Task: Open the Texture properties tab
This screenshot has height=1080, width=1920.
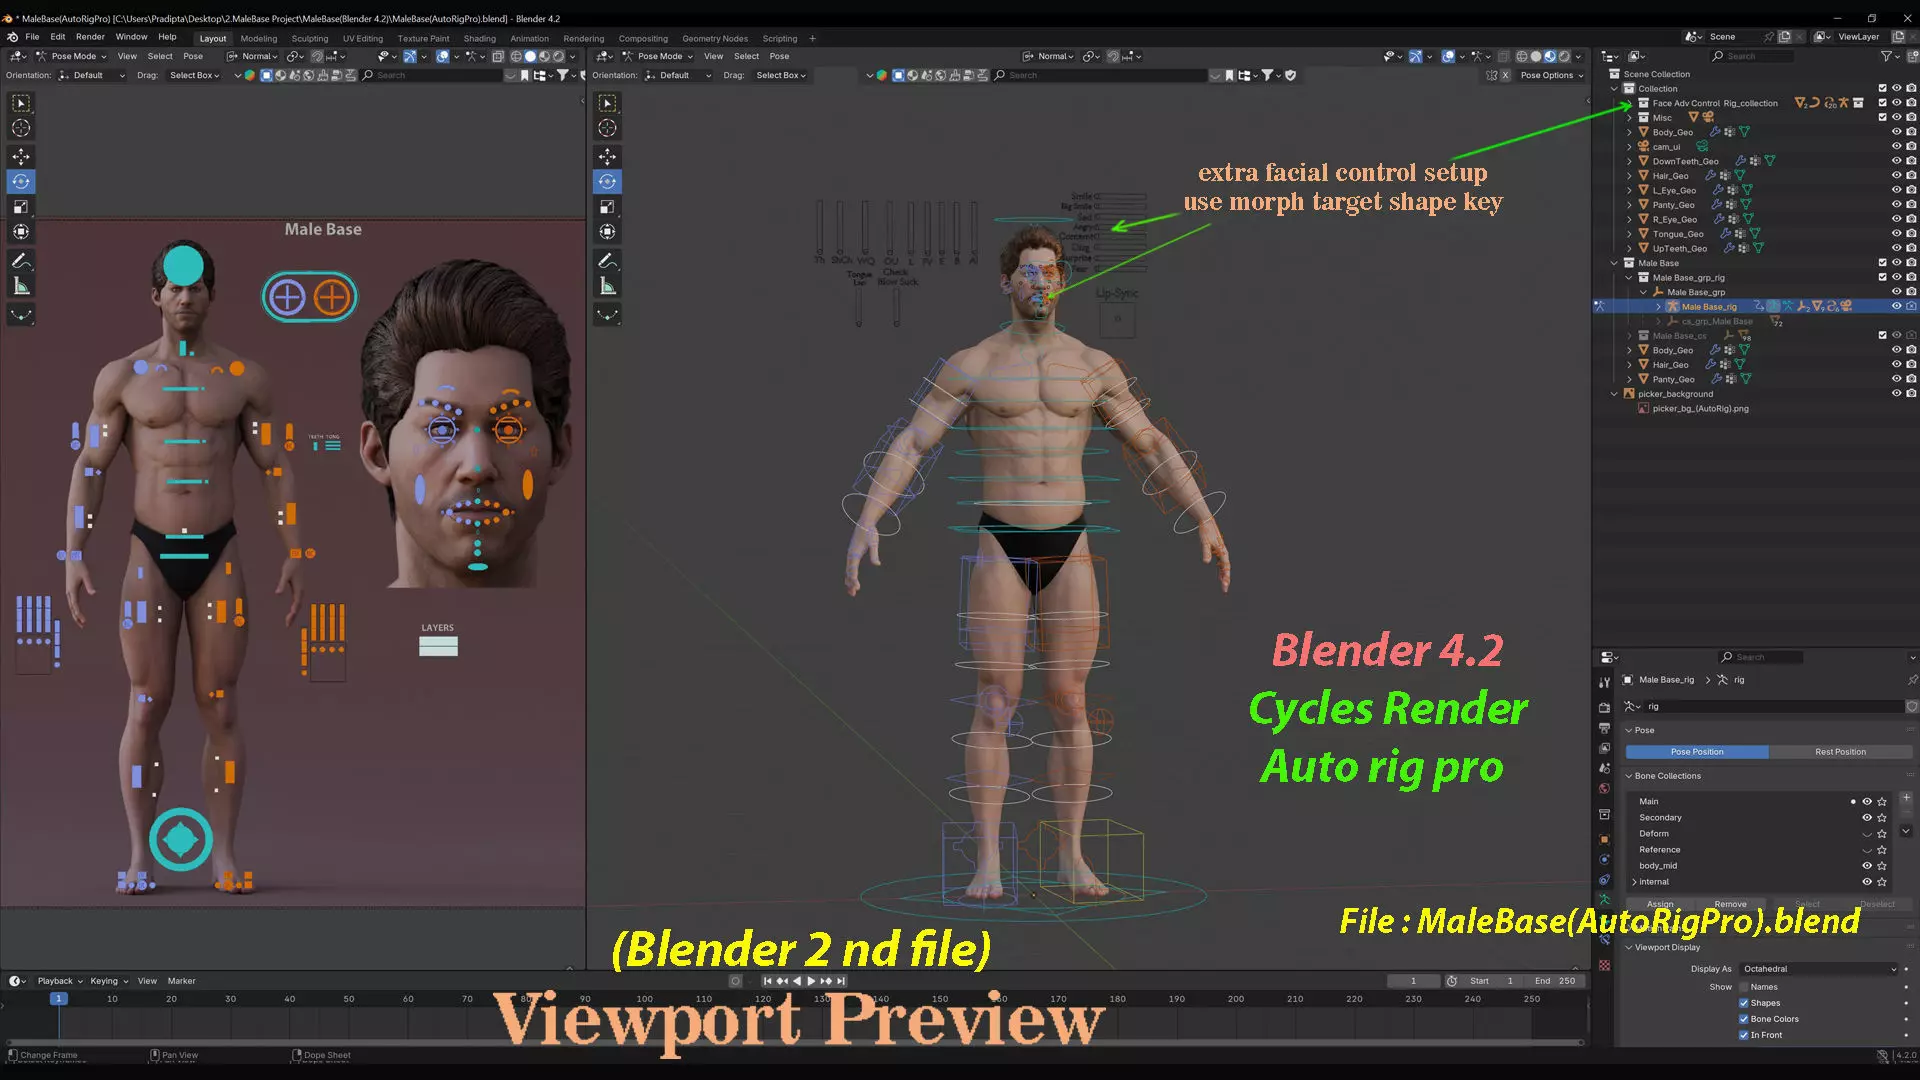Action: (x=1604, y=965)
